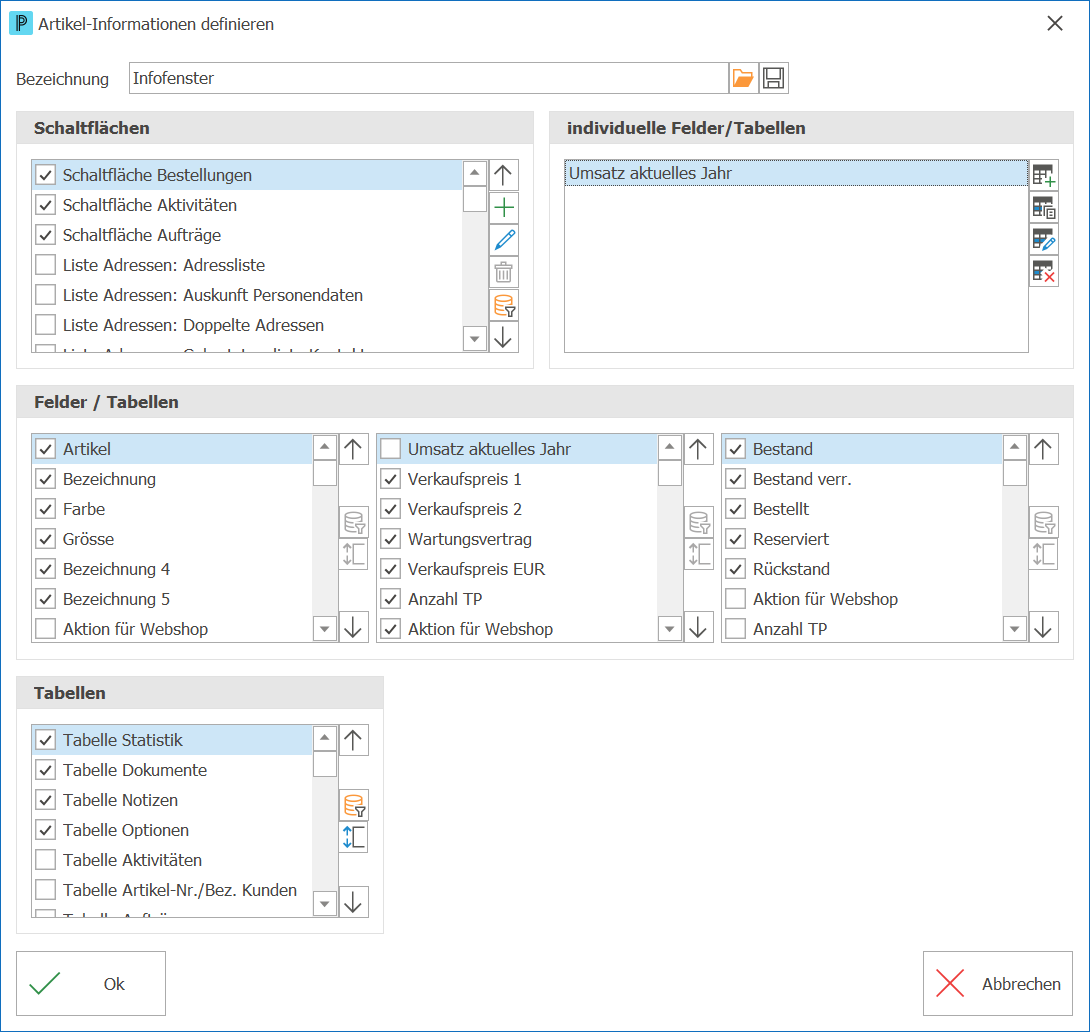
Task: Move Tabellen entry down with arrow
Action: [354, 901]
